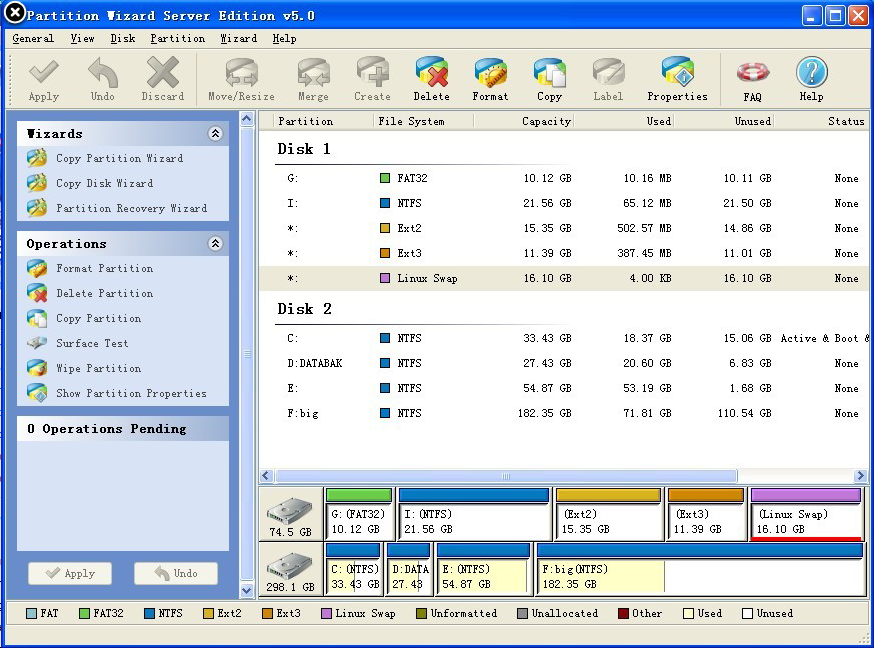Screen dimensions: 874x648
Task: Open Properties from the toolbar
Action: pyautogui.click(x=677, y=80)
